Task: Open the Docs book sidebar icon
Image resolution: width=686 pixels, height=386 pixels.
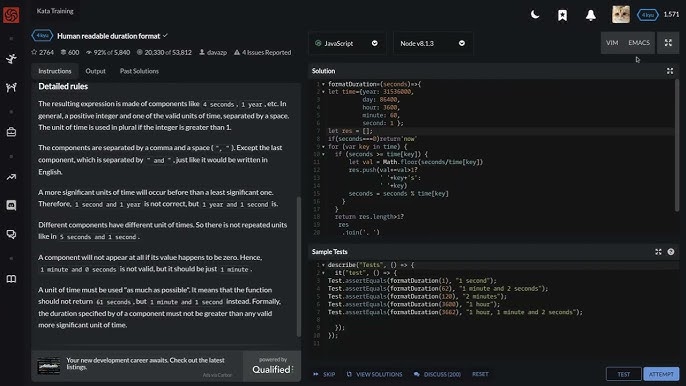Action: [x=11, y=279]
